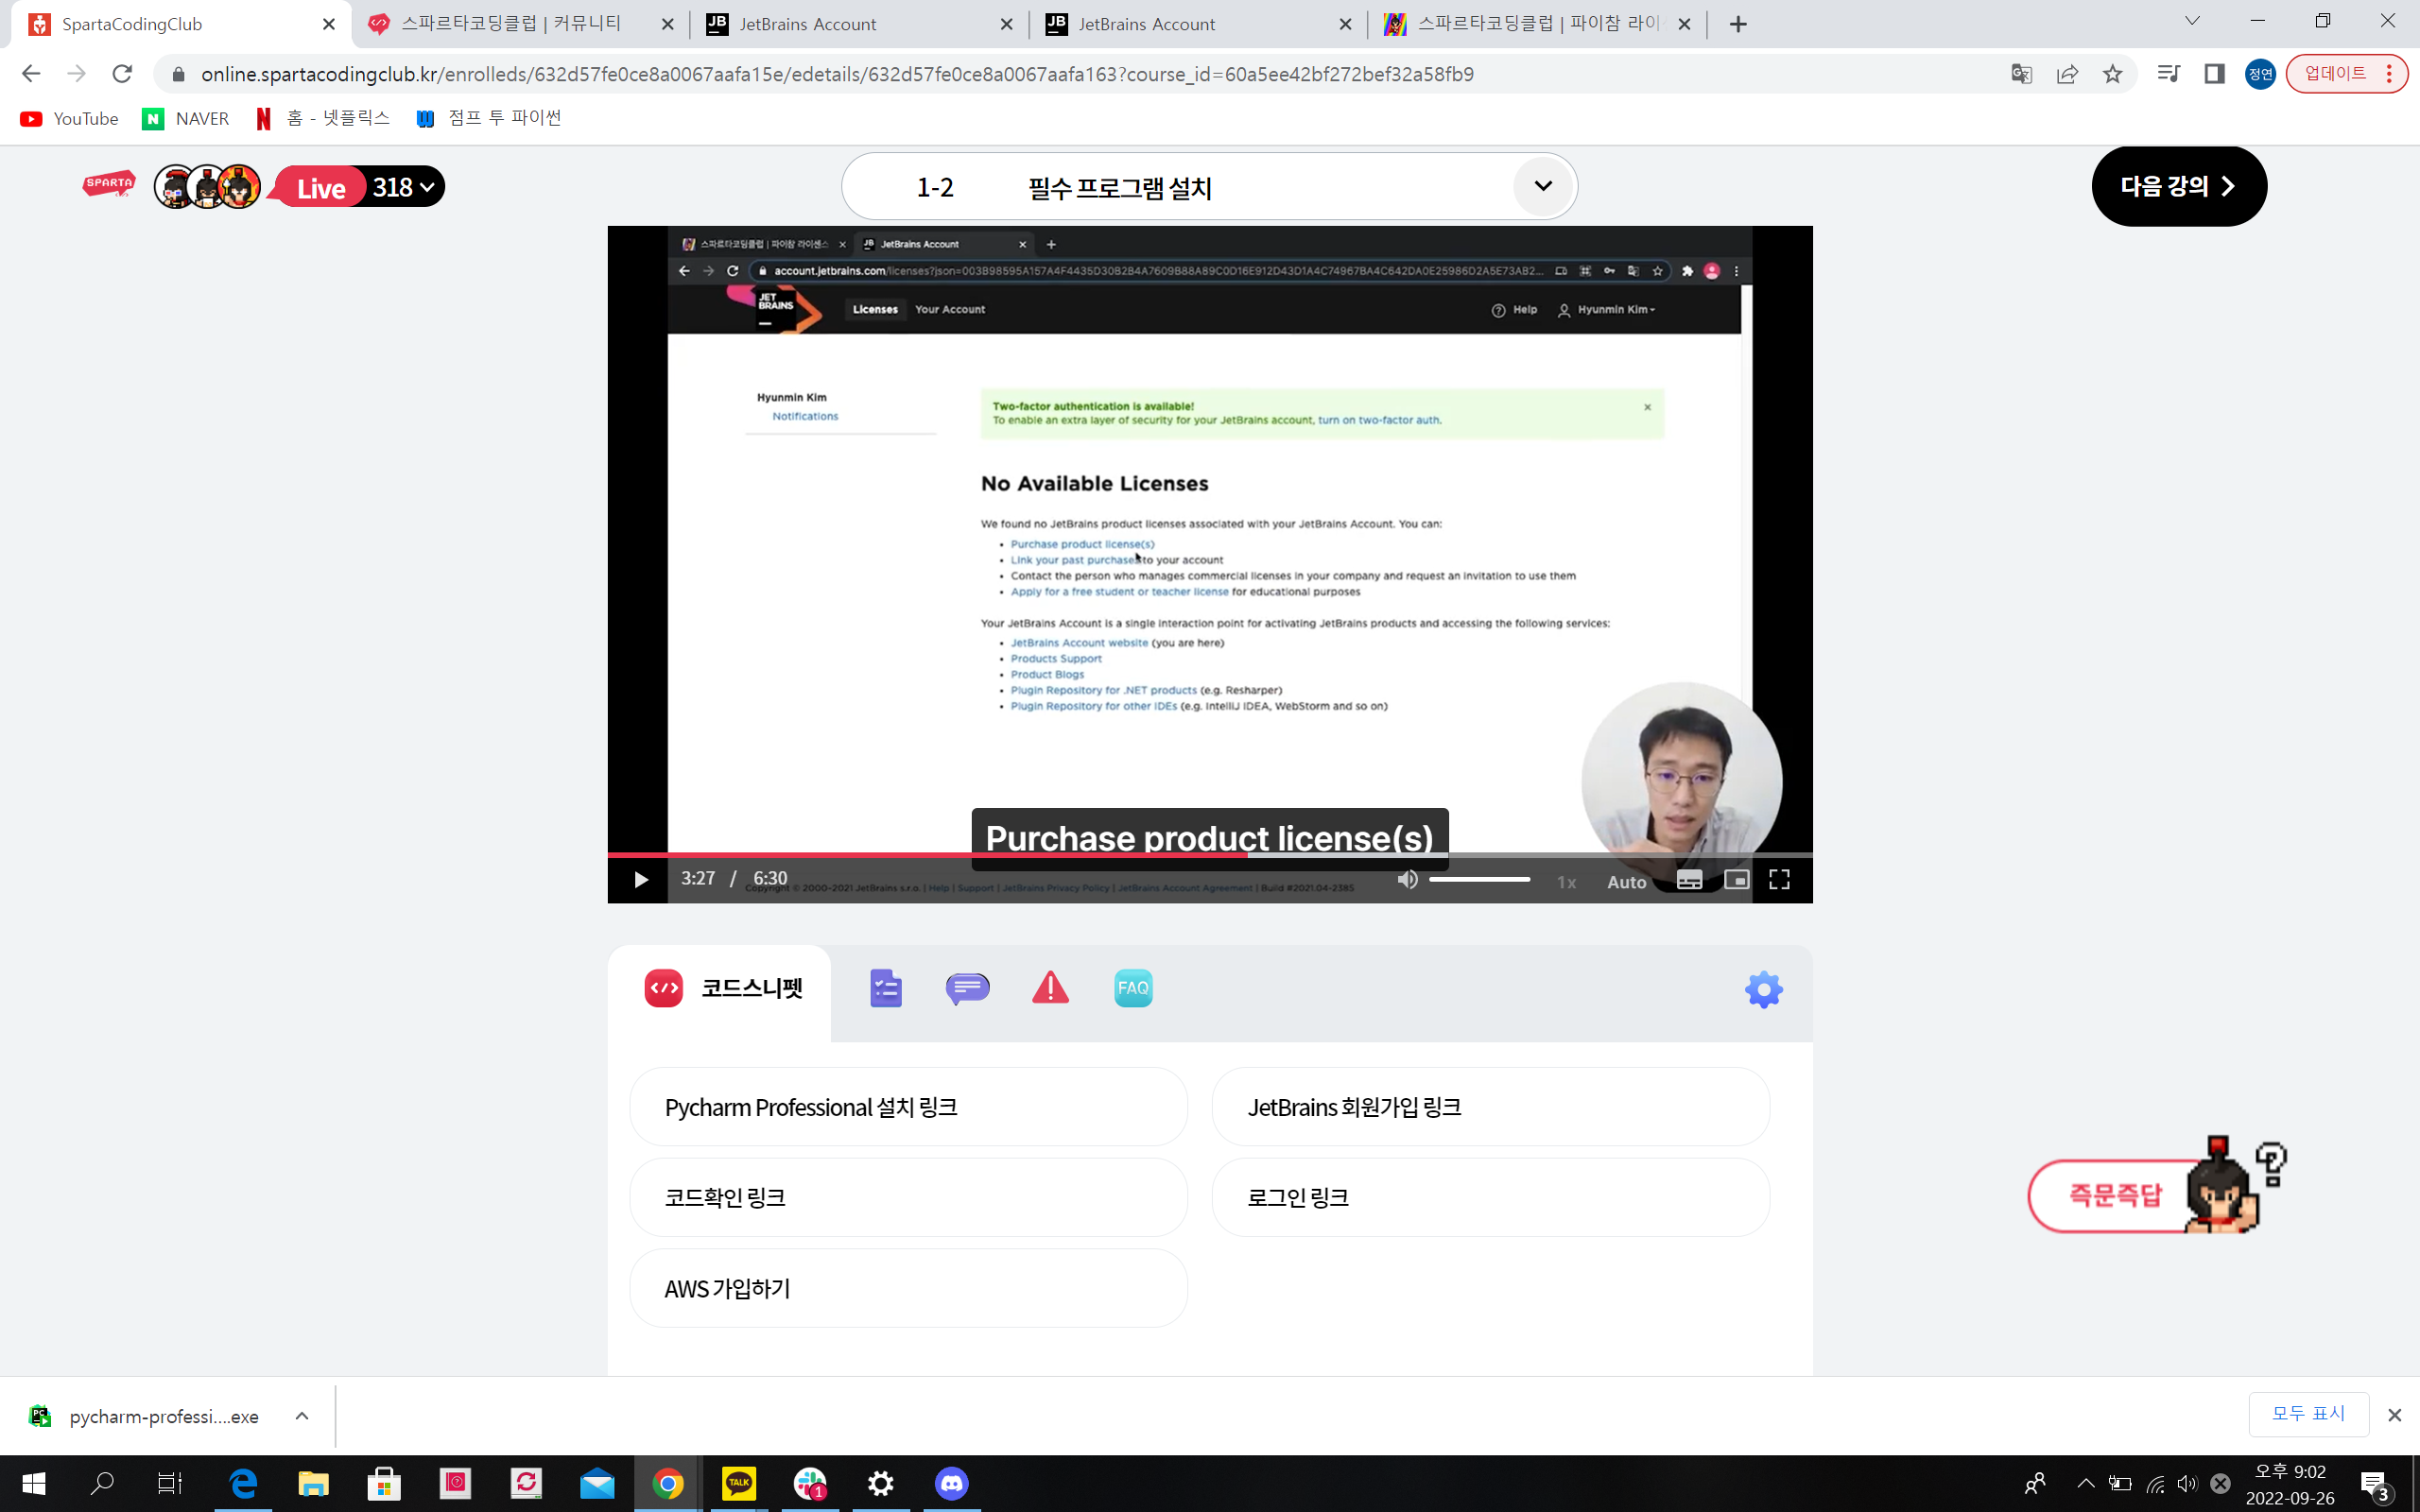Expand pycharm download options chevron
The width and height of the screenshot is (2420, 1512).
tap(302, 1416)
